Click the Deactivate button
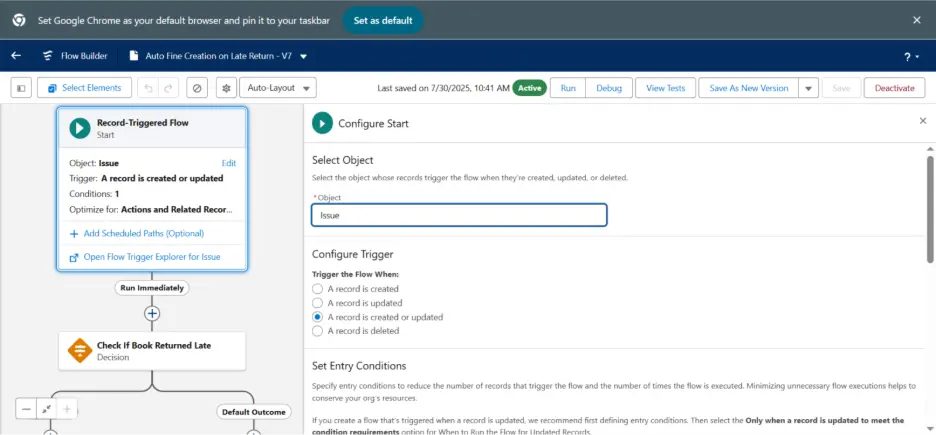This screenshot has width=936, height=435. [x=894, y=88]
